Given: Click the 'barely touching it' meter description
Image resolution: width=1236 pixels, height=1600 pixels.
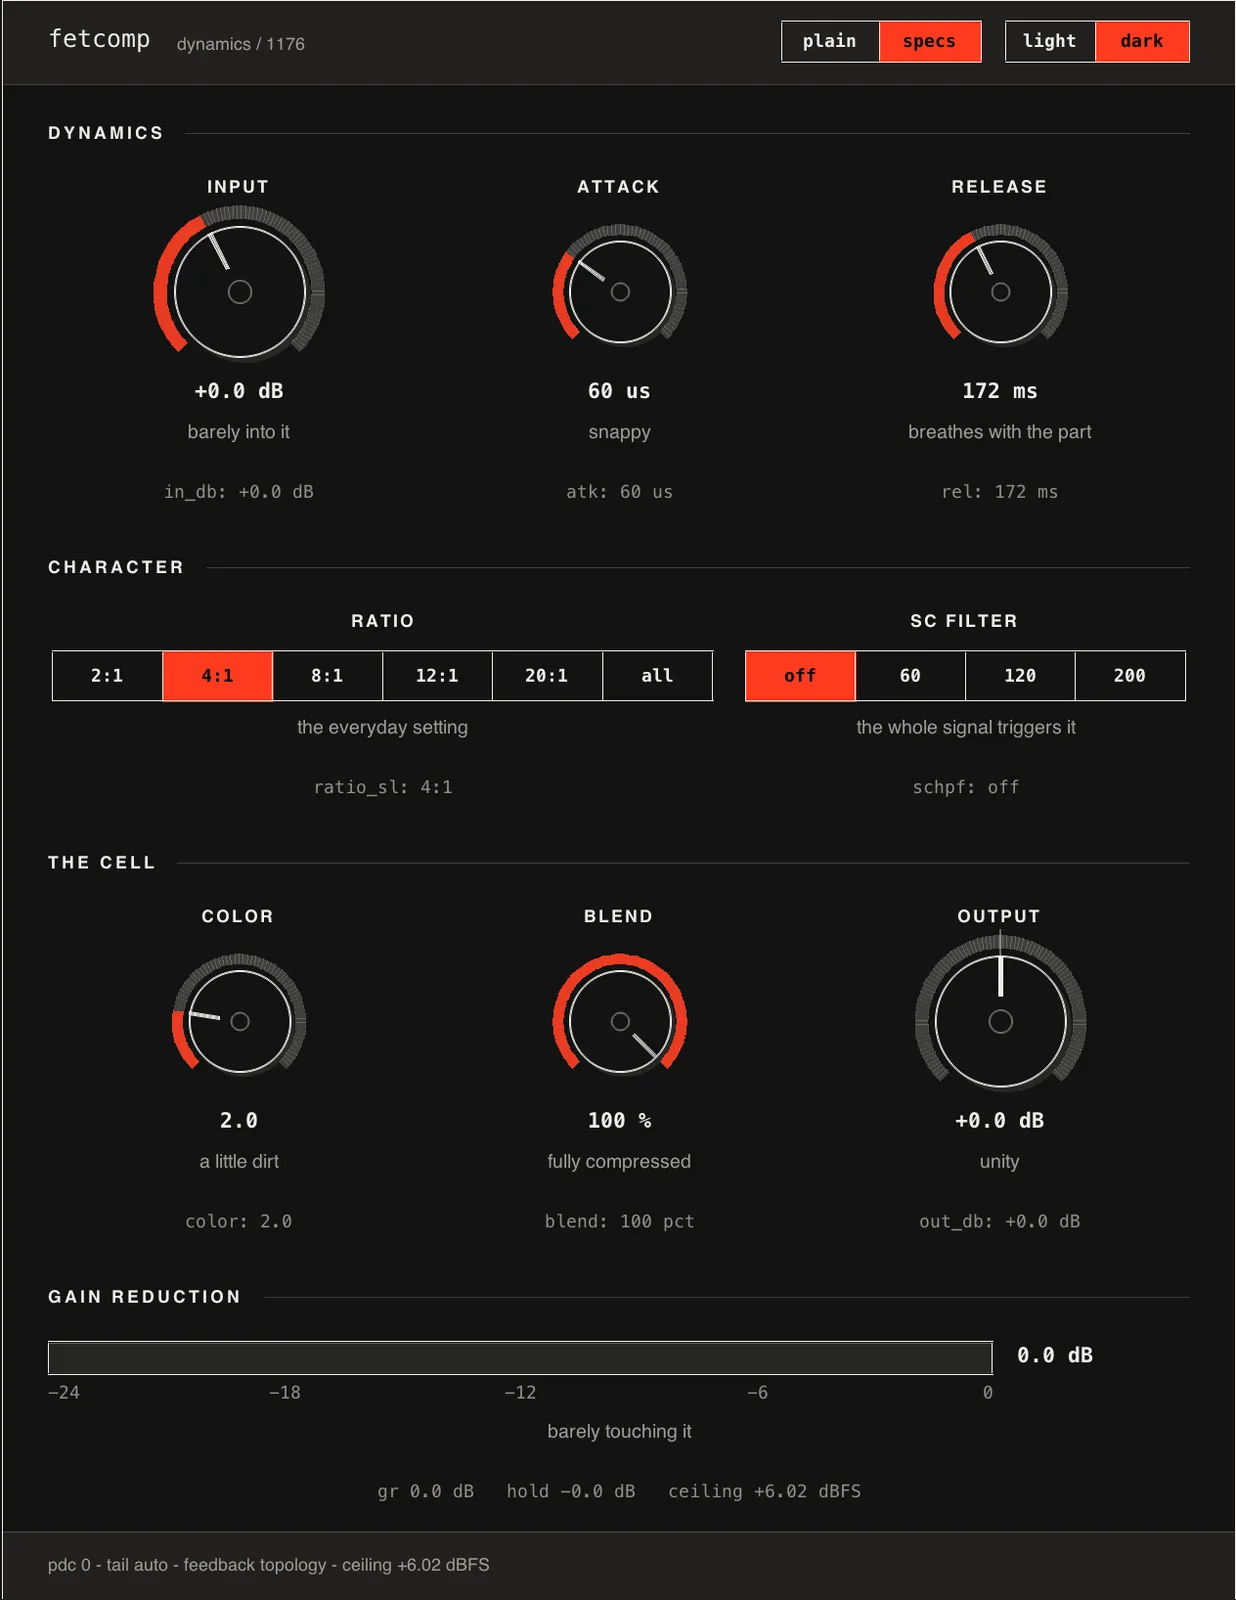Looking at the screenshot, I should pyautogui.click(x=619, y=1431).
